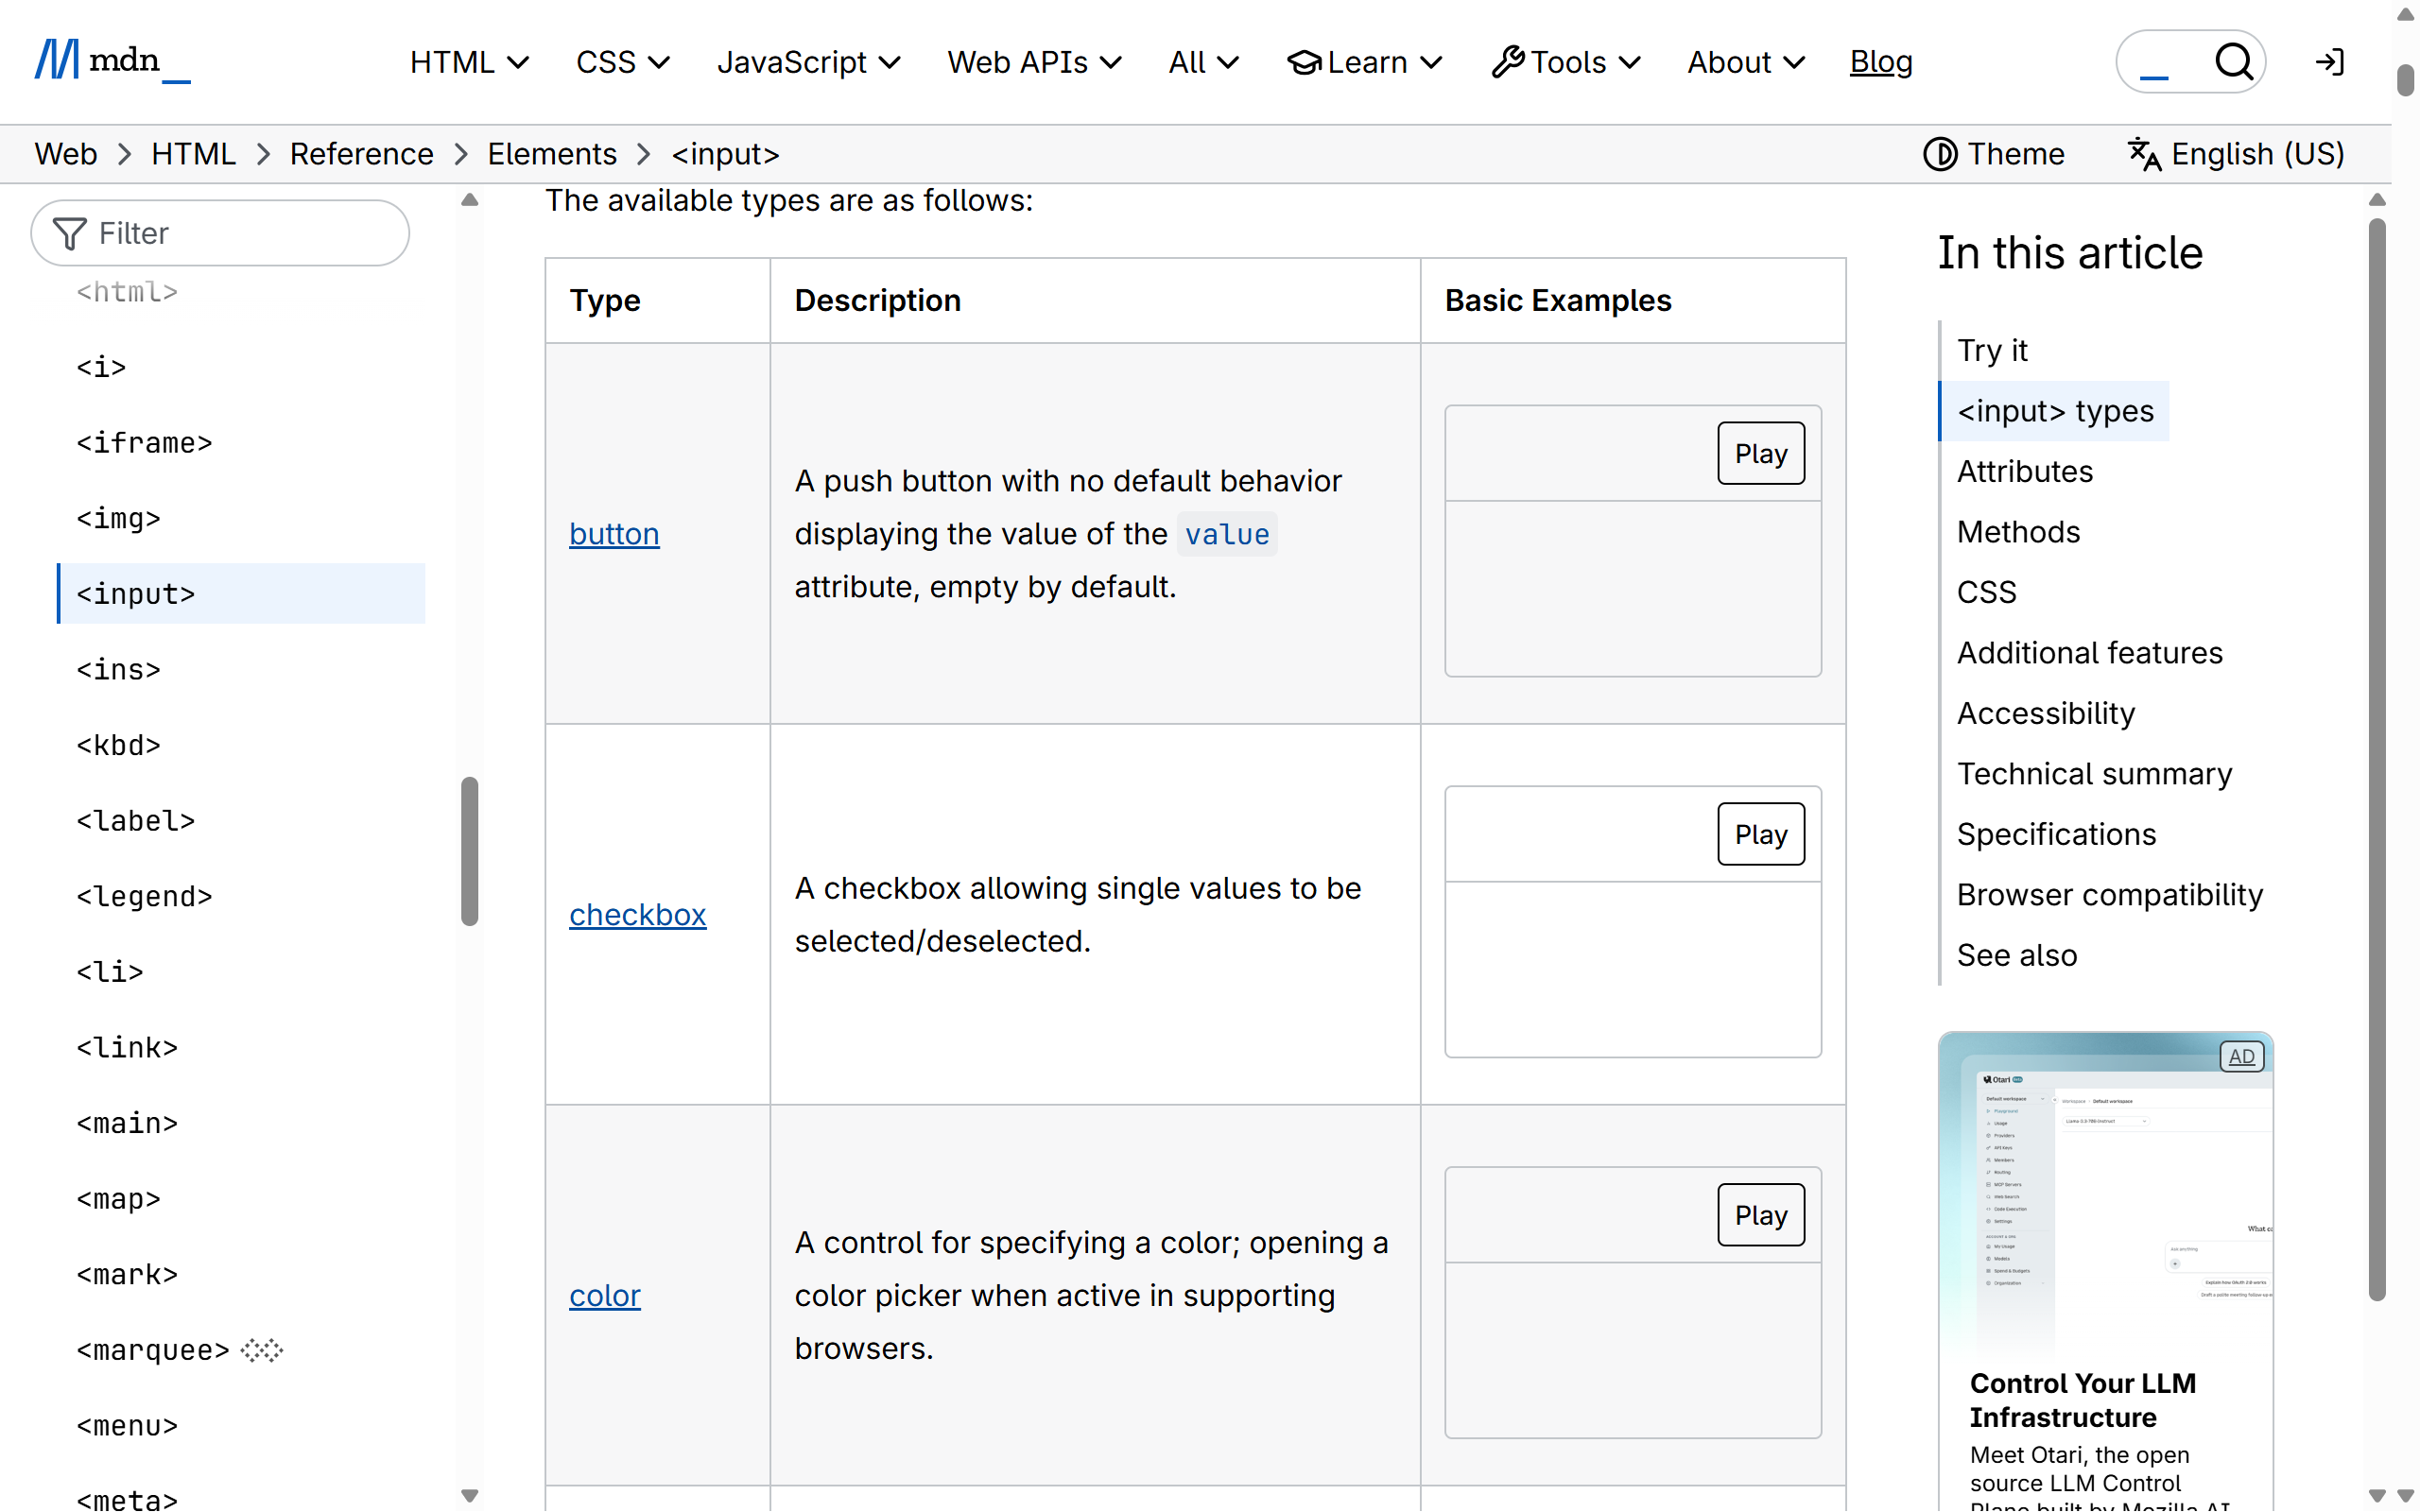Select <ins> in the sidebar
Screen dimensions: 2420x1512
click(x=240, y=670)
